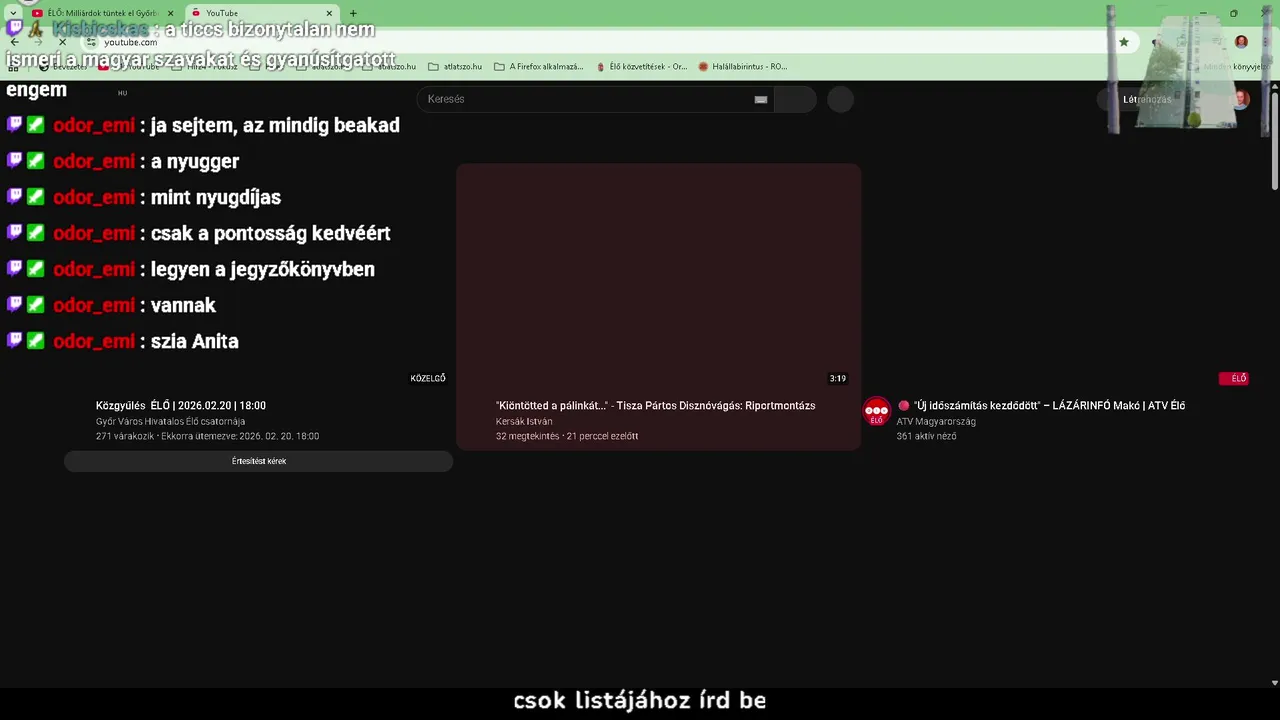Click the ATV Magyarország channel avatar

pyautogui.click(x=877, y=412)
